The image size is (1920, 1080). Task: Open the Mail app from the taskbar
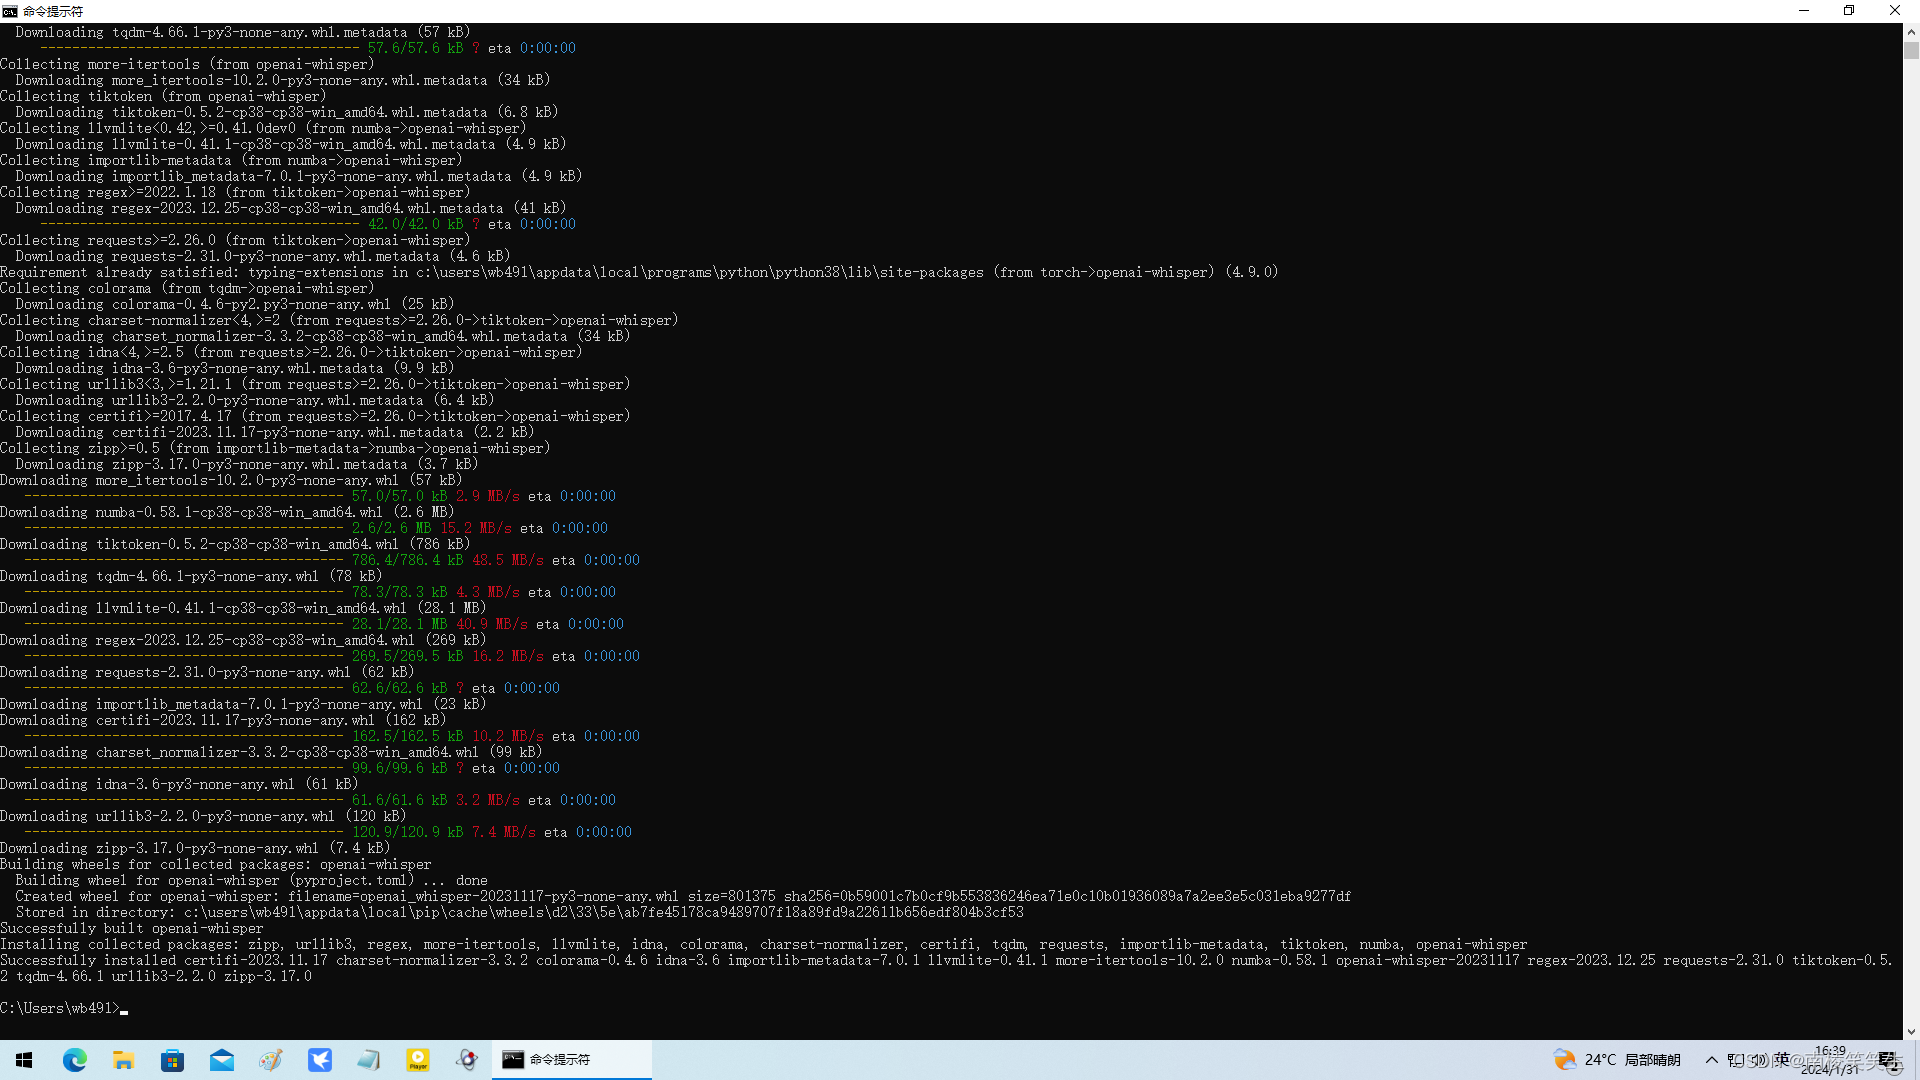221,1060
